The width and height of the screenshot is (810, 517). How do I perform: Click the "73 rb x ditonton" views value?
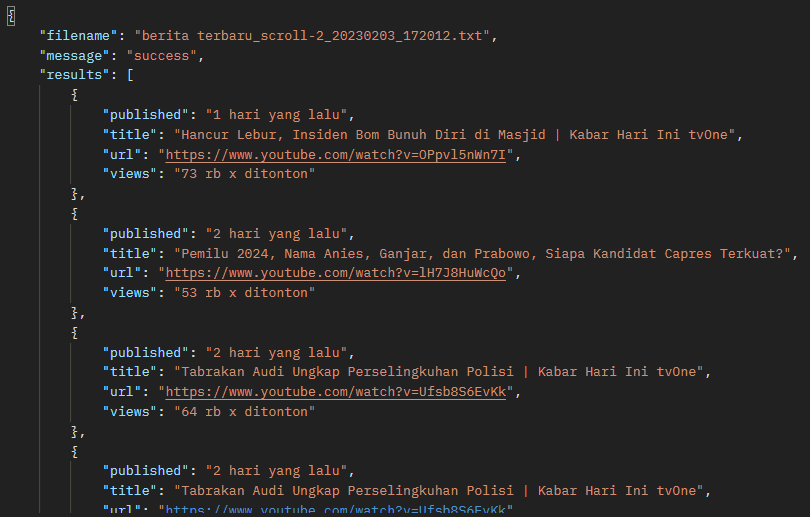[244, 174]
